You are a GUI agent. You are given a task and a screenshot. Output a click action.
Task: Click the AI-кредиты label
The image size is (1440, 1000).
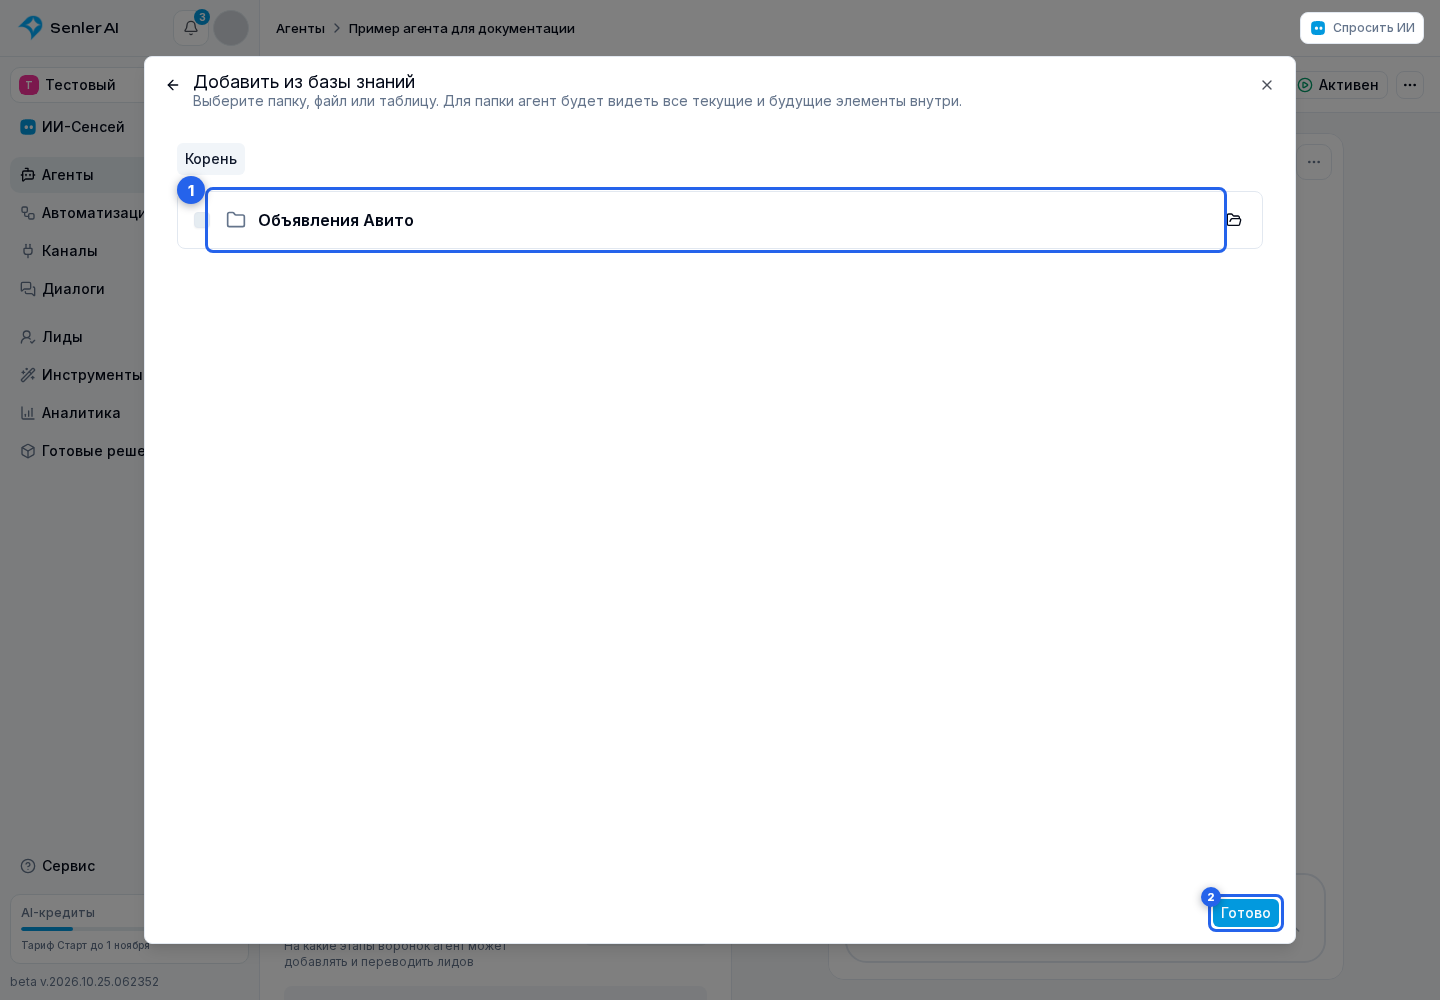pyautogui.click(x=58, y=912)
